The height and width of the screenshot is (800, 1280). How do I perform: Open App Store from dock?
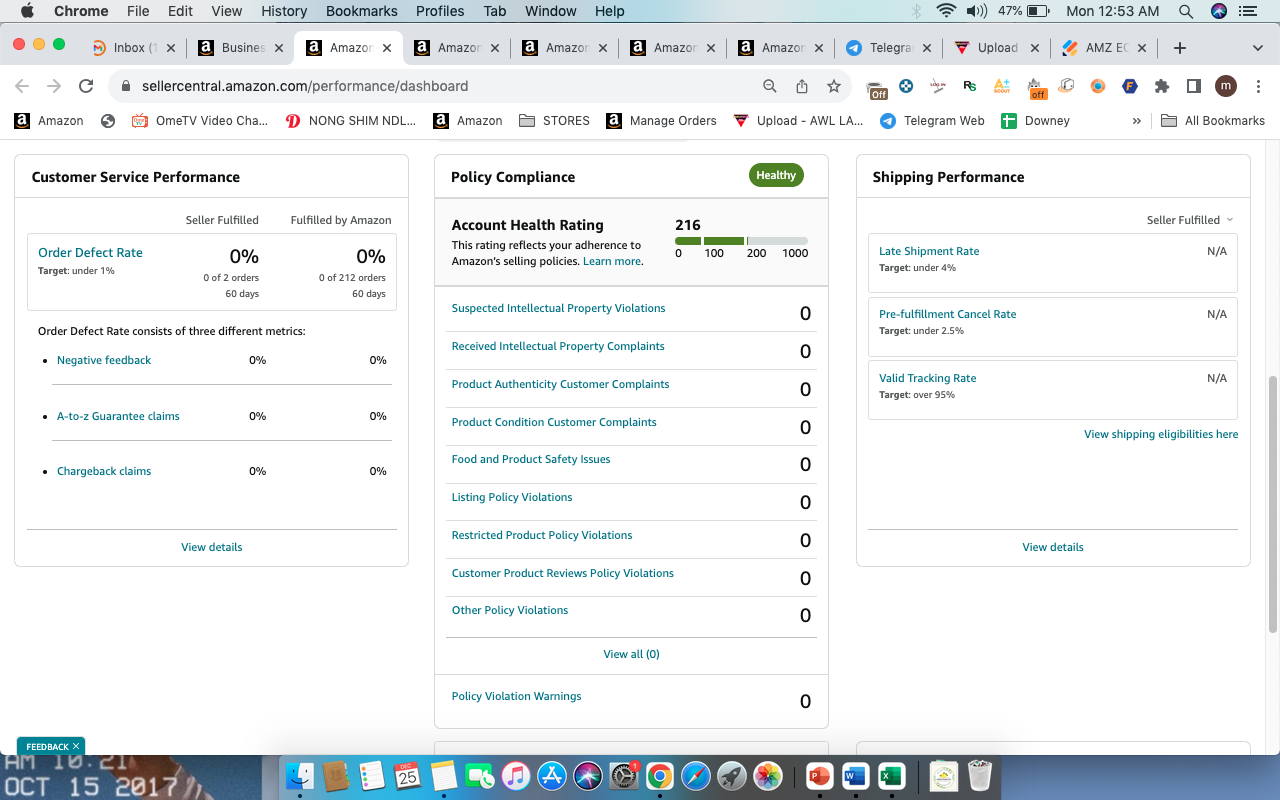point(552,775)
